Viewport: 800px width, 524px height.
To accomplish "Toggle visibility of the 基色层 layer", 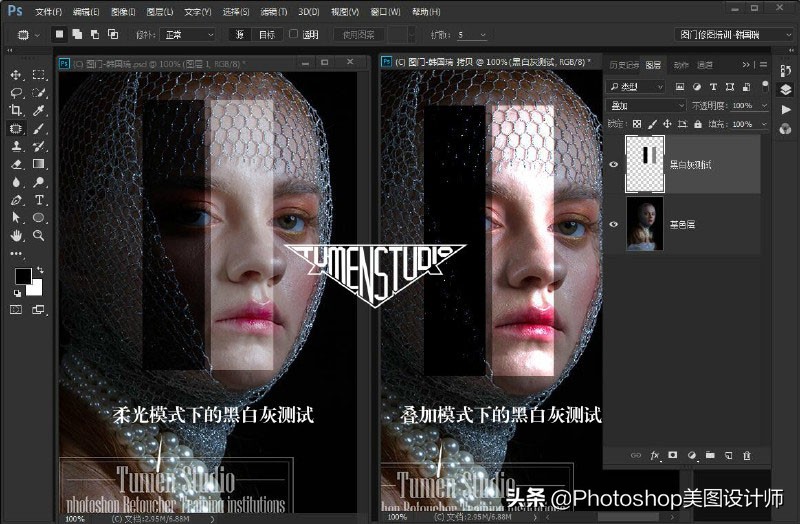I will coord(613,224).
